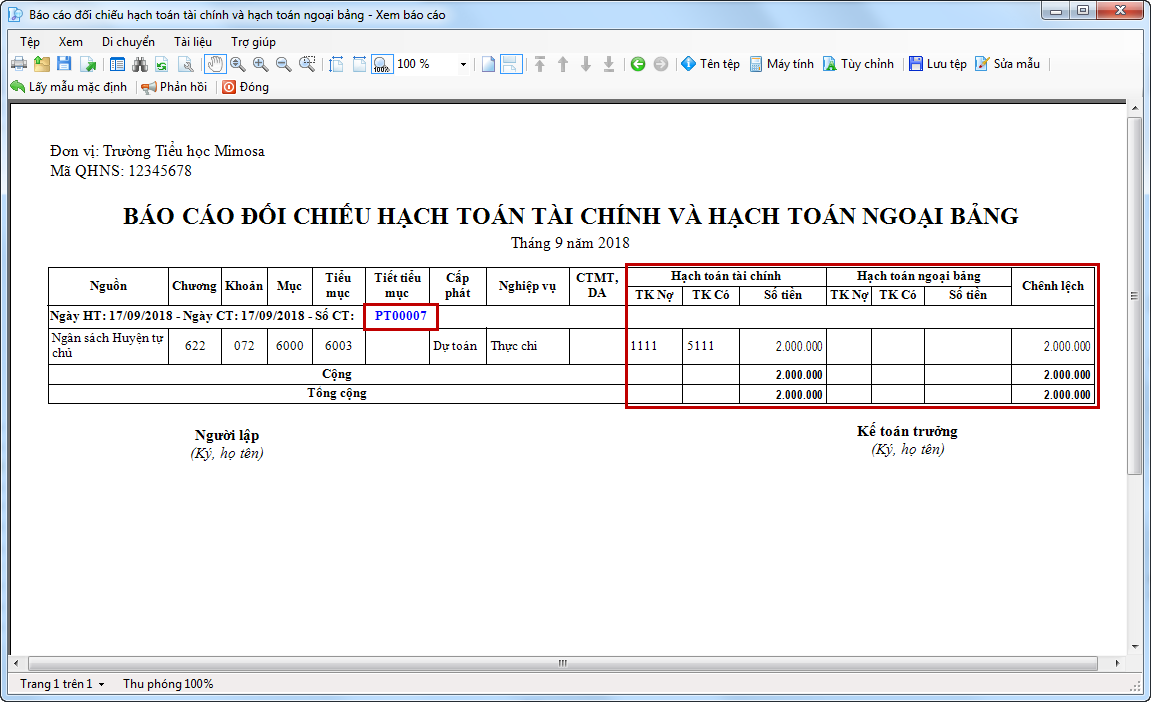Click the Tiểu mục value 6003
This screenshot has height=702, width=1151.
point(338,346)
